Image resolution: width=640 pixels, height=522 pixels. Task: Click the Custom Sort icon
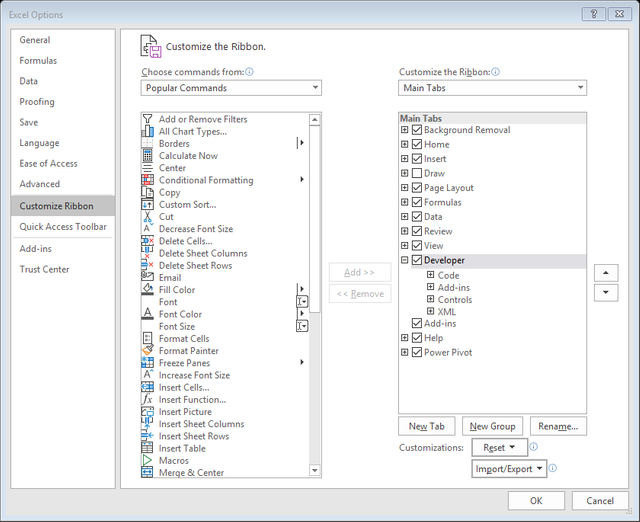147,204
